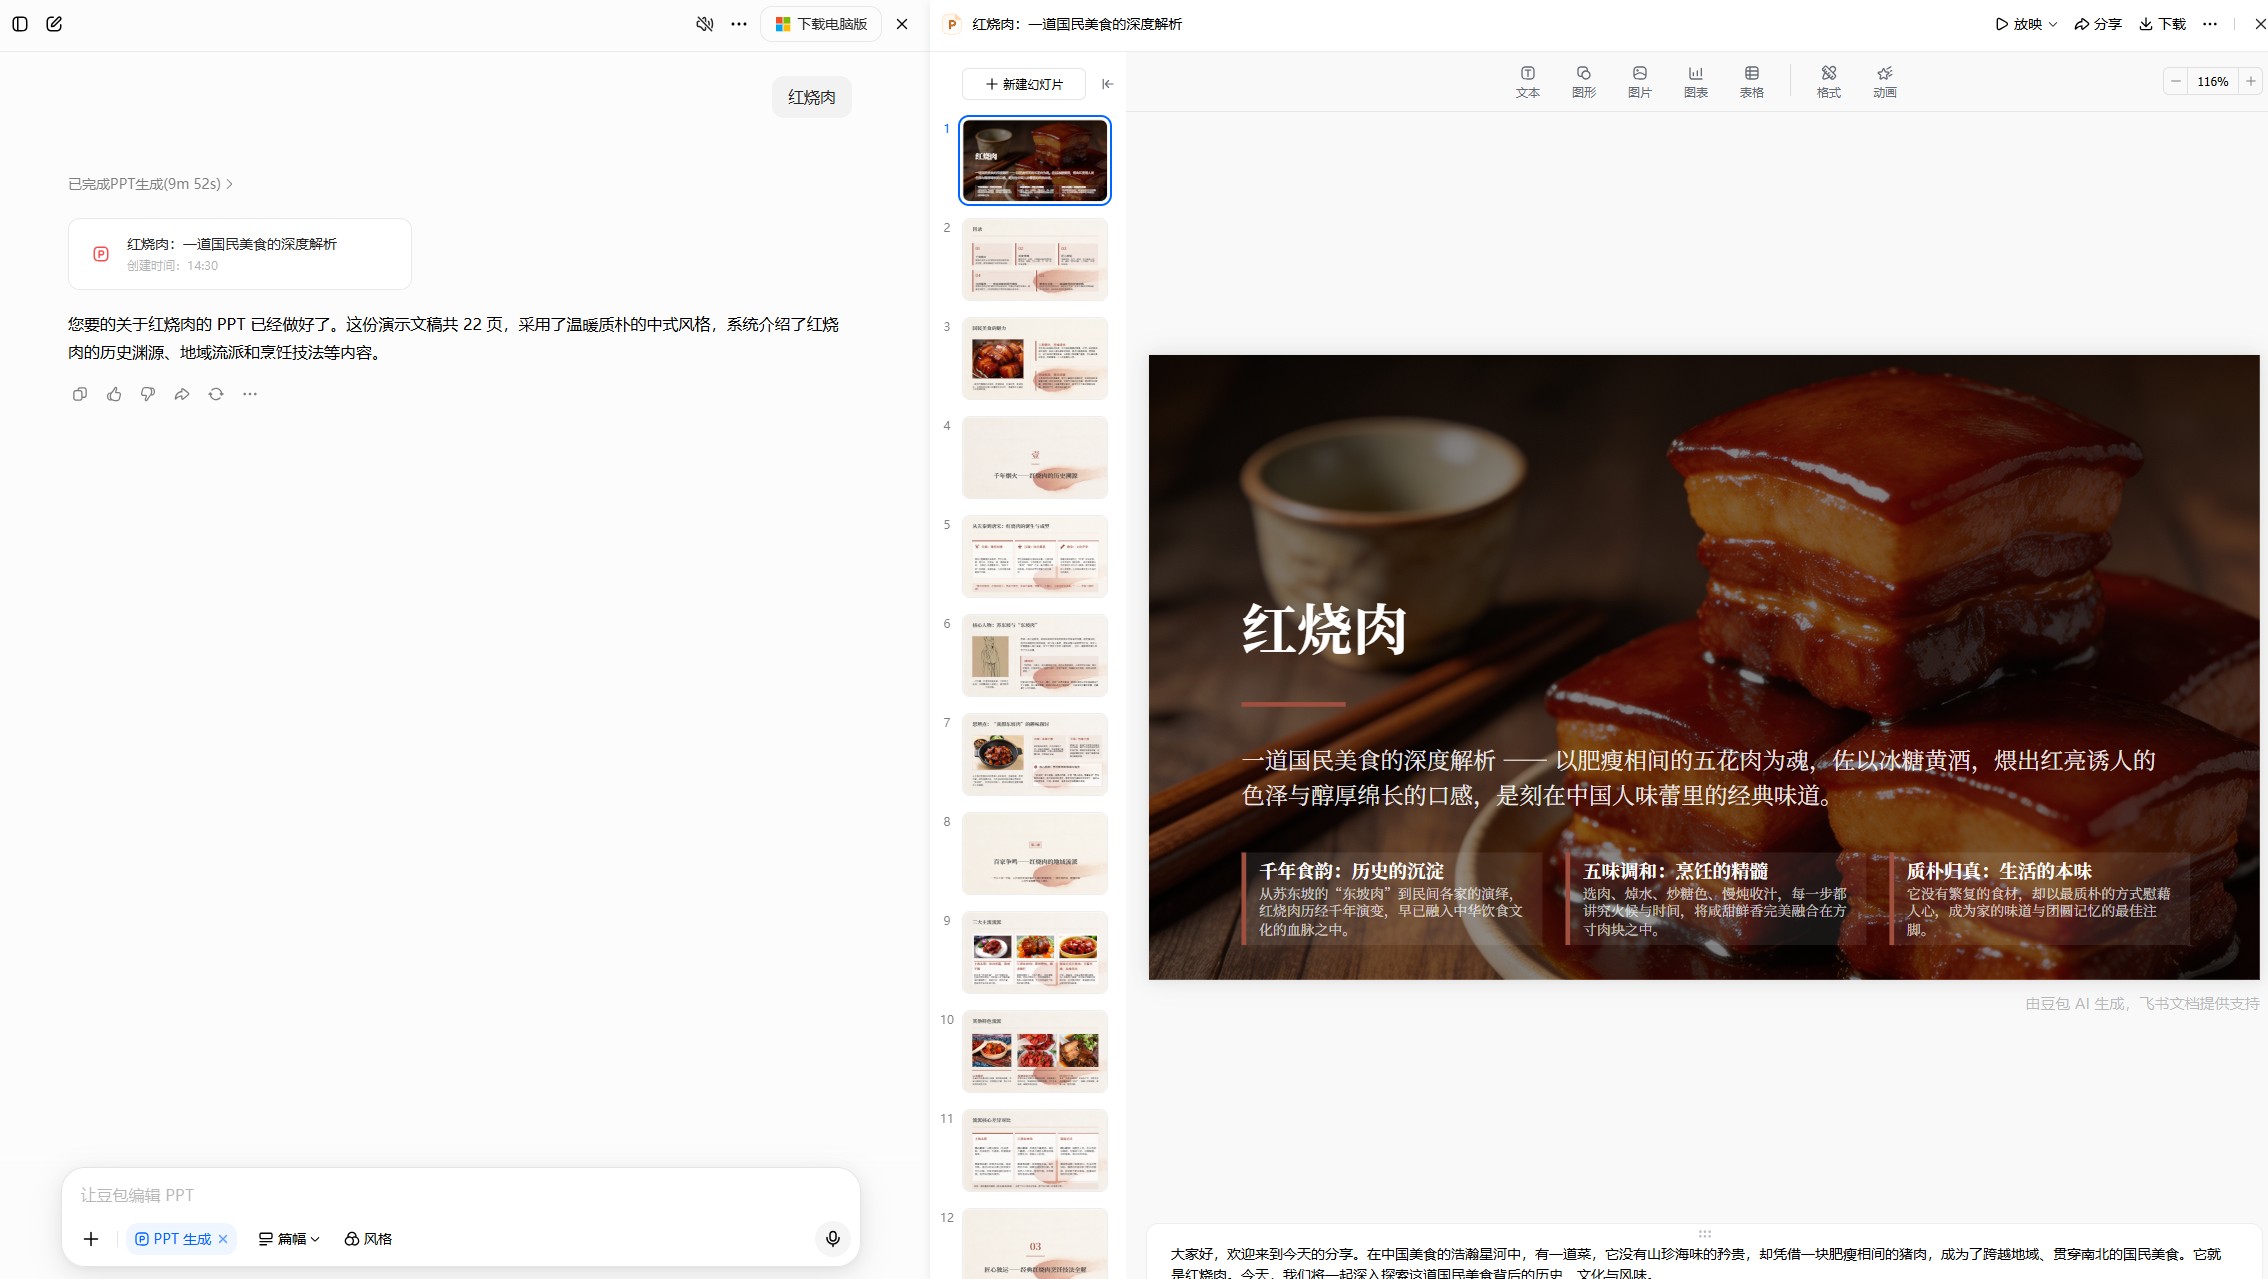Click the speaker notes drag handle
The width and height of the screenshot is (2268, 1279).
pos(1705,1234)
